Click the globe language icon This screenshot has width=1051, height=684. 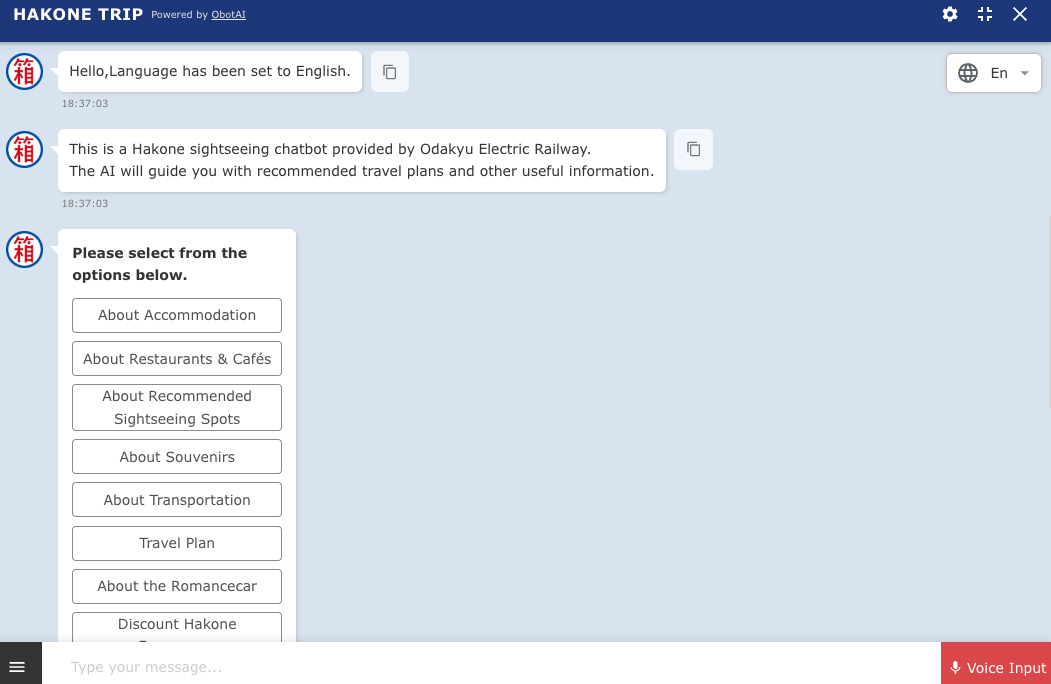tap(968, 73)
